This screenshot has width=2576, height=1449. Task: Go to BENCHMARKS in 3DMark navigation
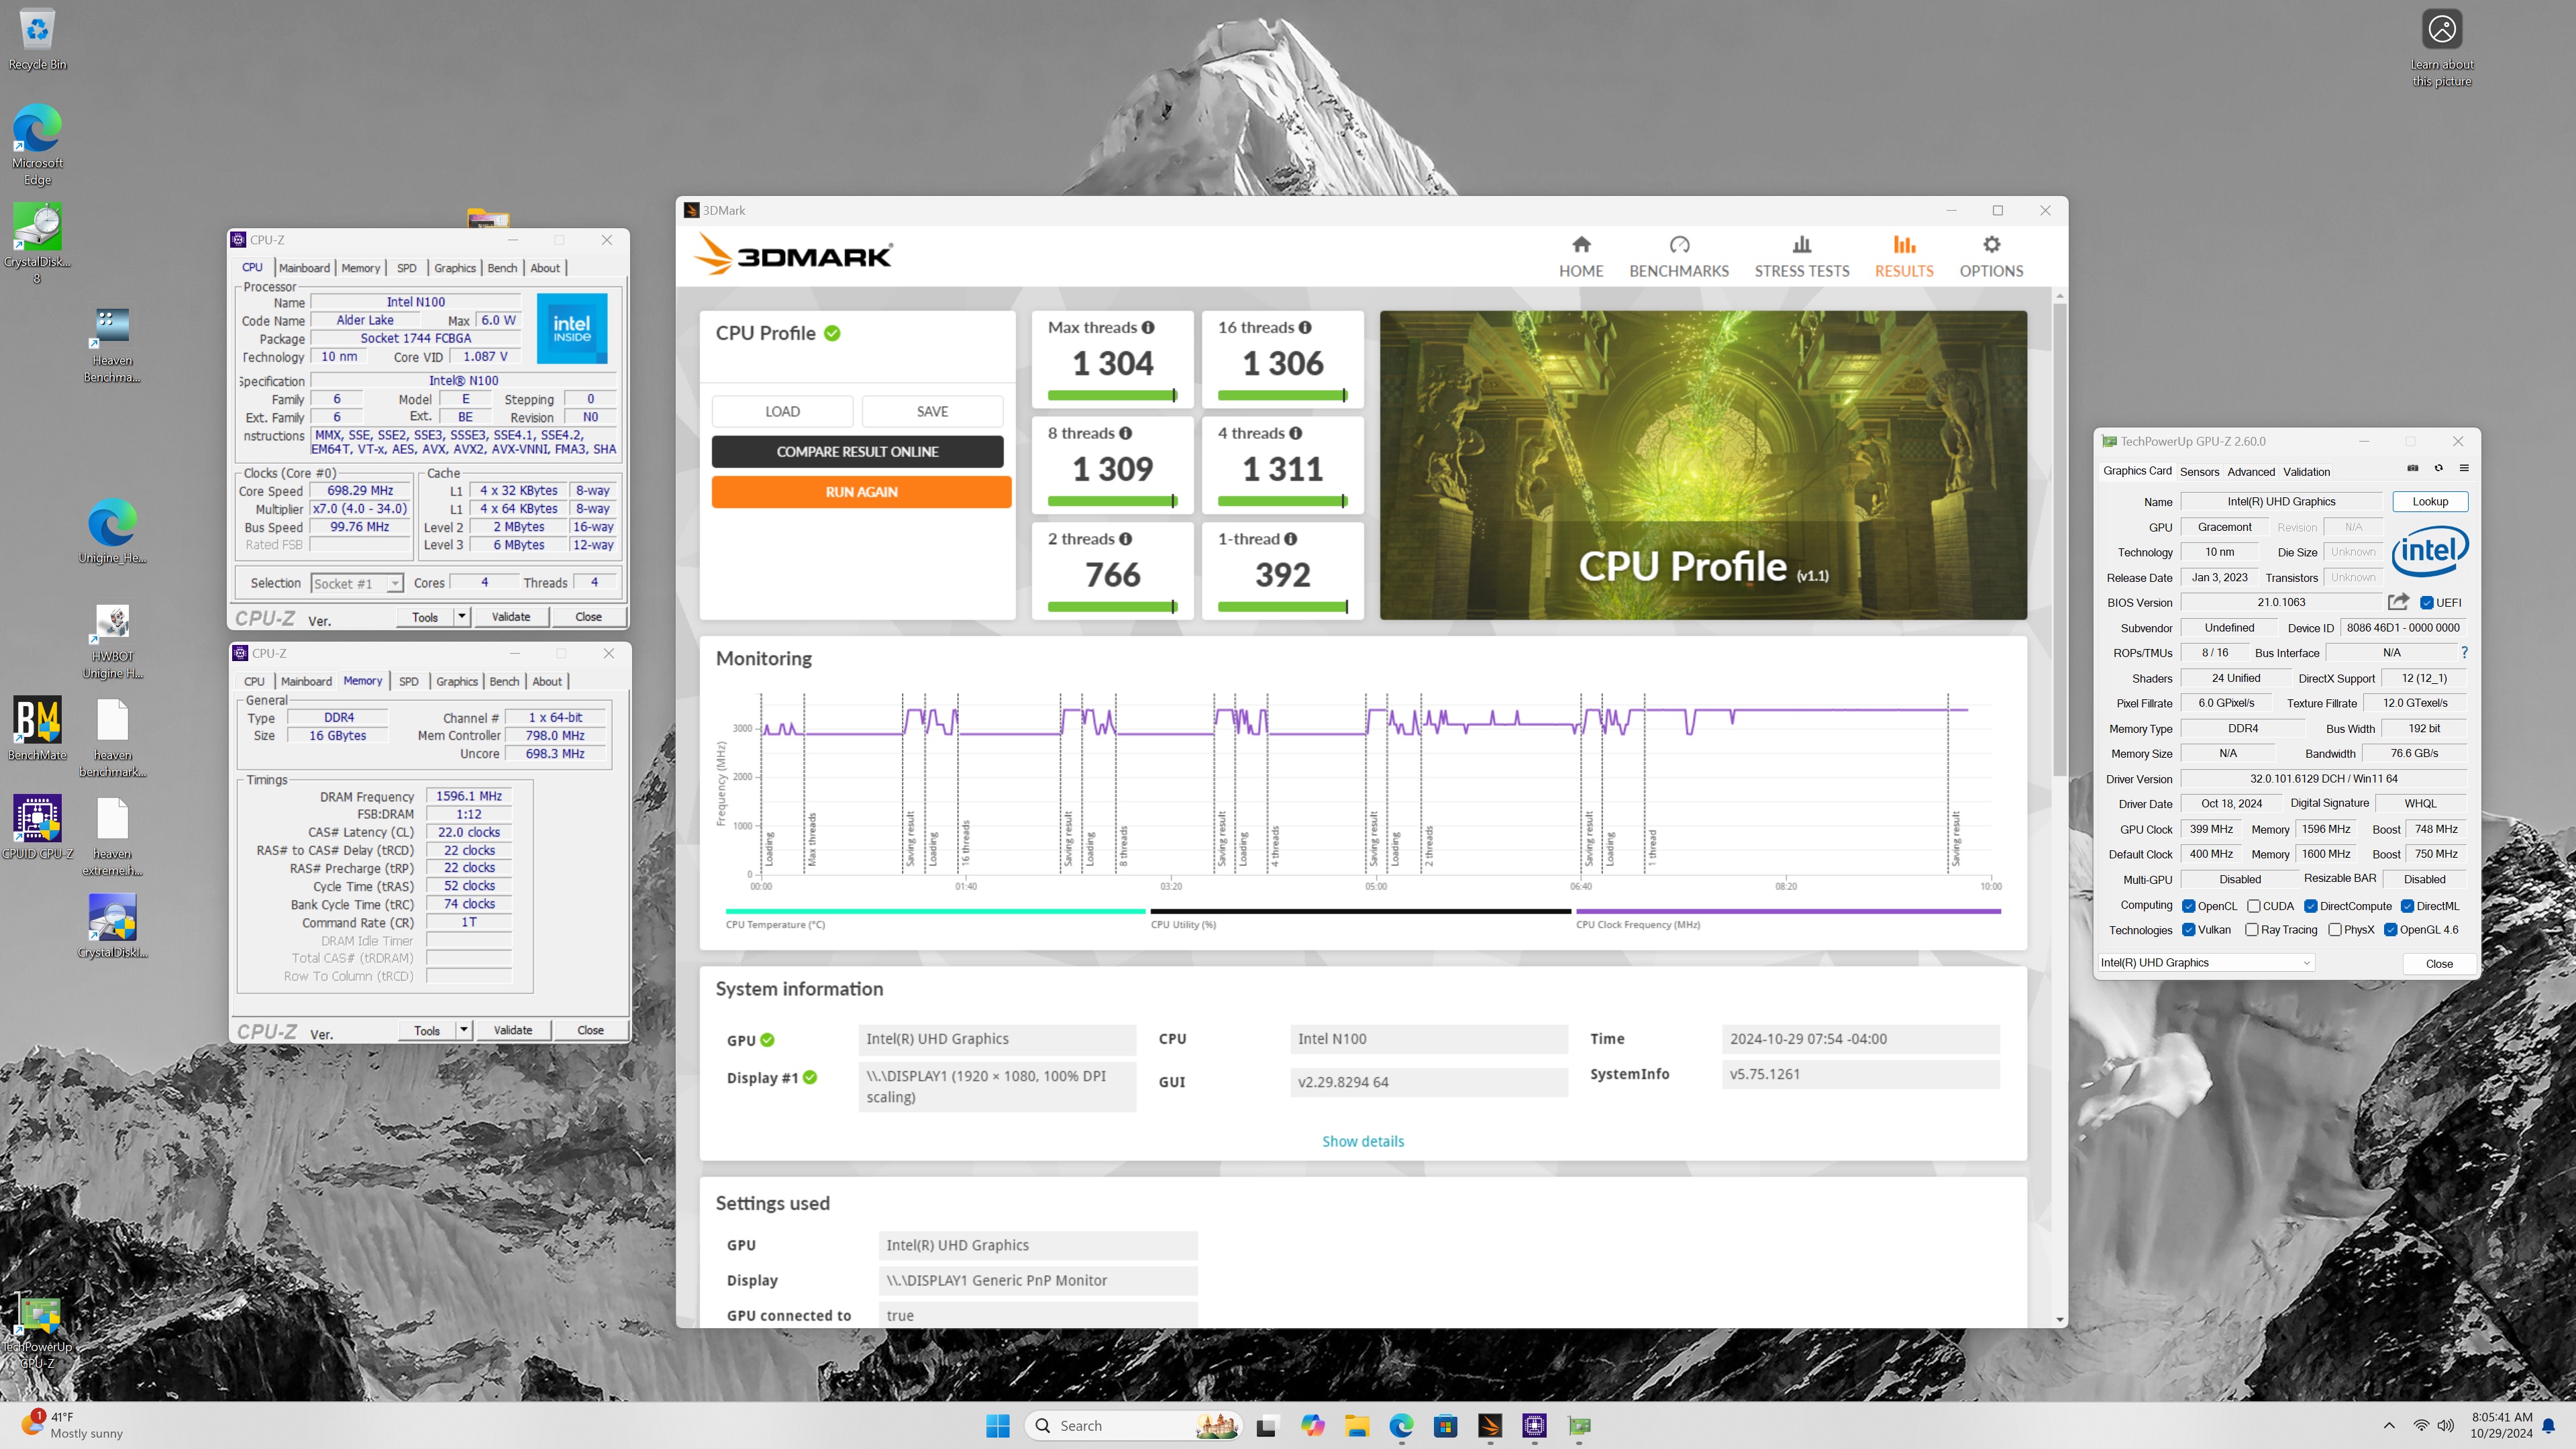[1678, 256]
